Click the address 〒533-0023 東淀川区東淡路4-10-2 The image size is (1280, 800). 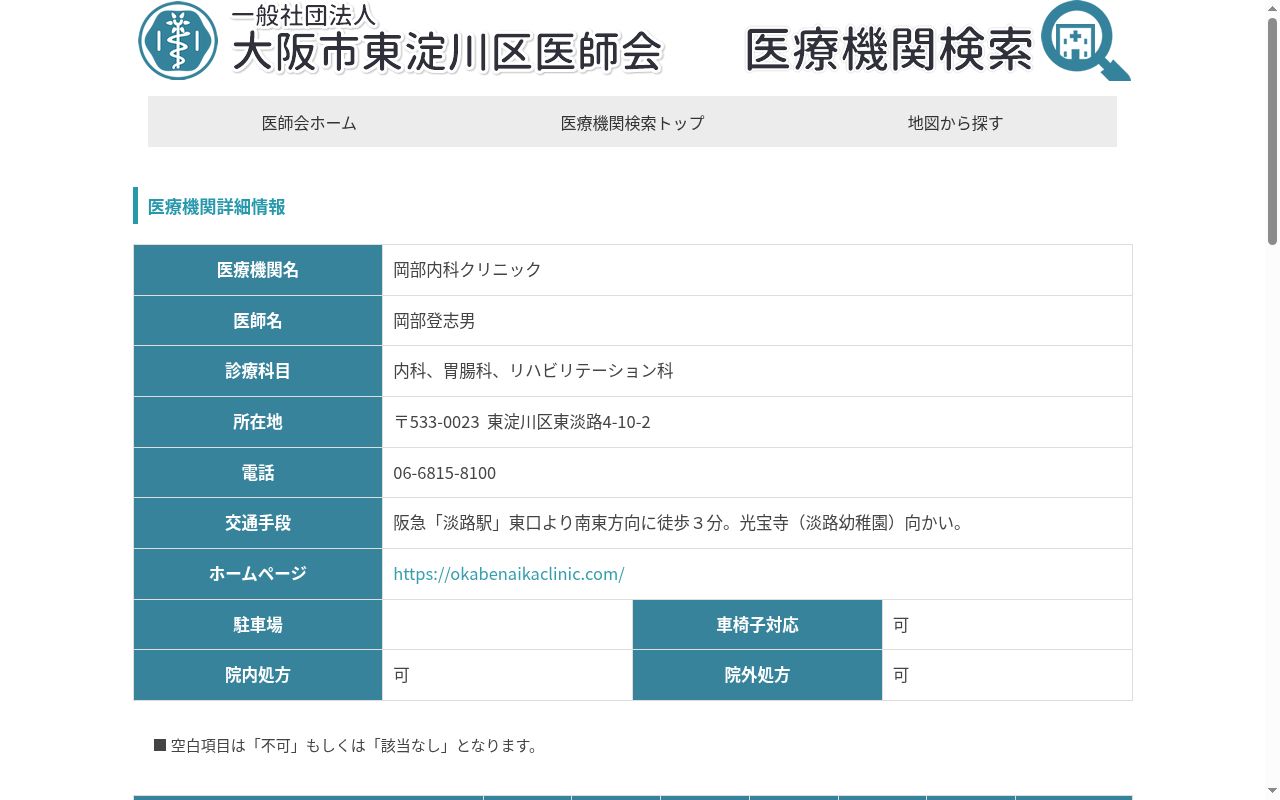coord(522,422)
